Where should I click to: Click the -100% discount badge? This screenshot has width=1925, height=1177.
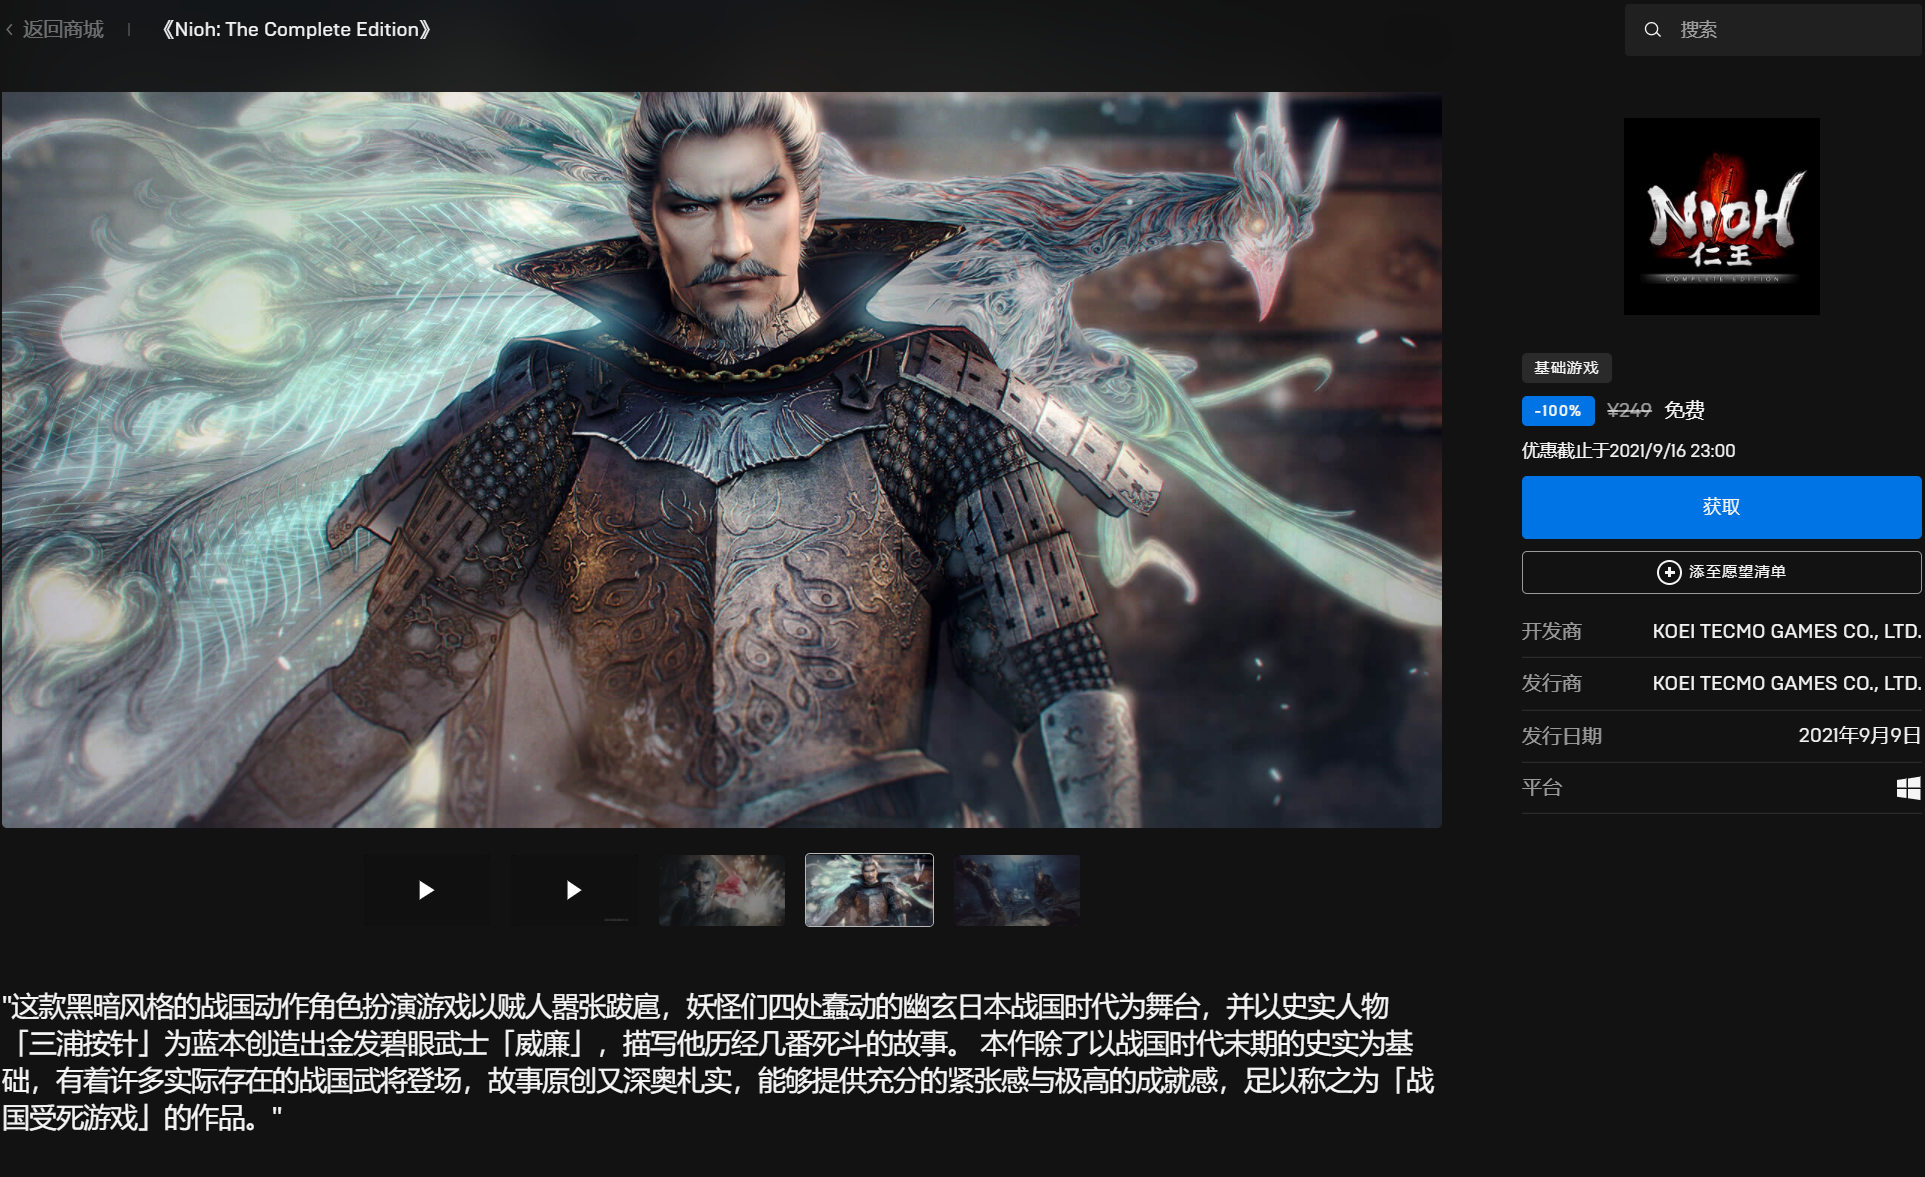(1558, 411)
